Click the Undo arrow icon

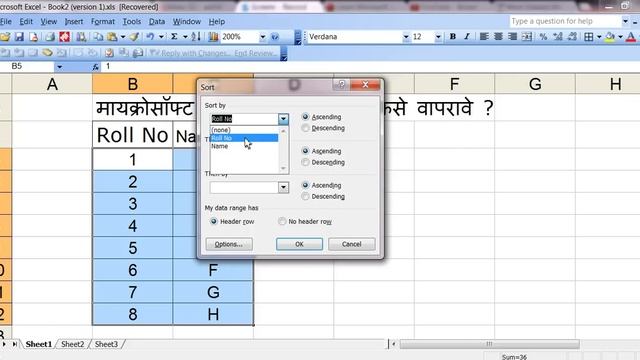[x=150, y=37]
